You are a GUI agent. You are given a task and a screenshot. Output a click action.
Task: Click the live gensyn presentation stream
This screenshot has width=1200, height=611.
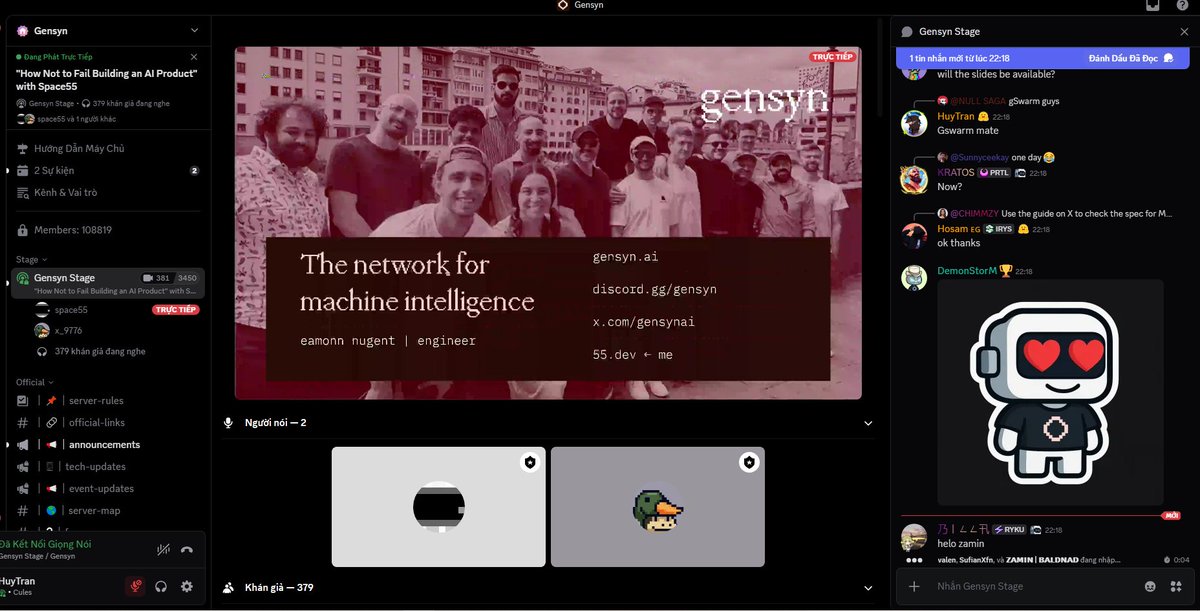click(x=548, y=223)
